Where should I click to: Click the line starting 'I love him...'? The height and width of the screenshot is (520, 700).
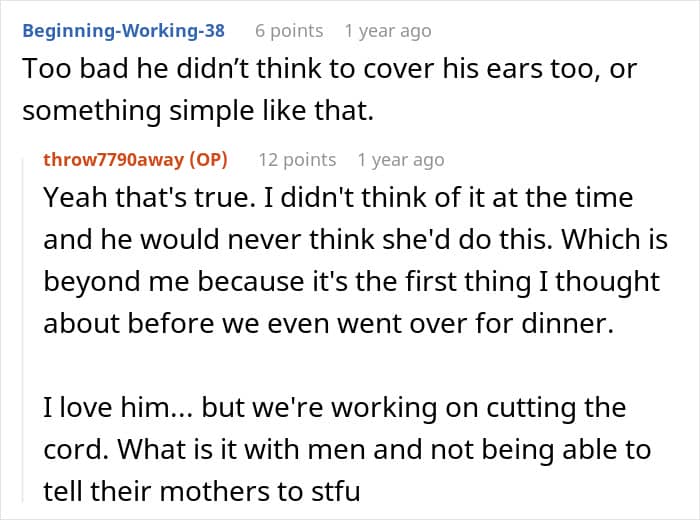(x=335, y=408)
